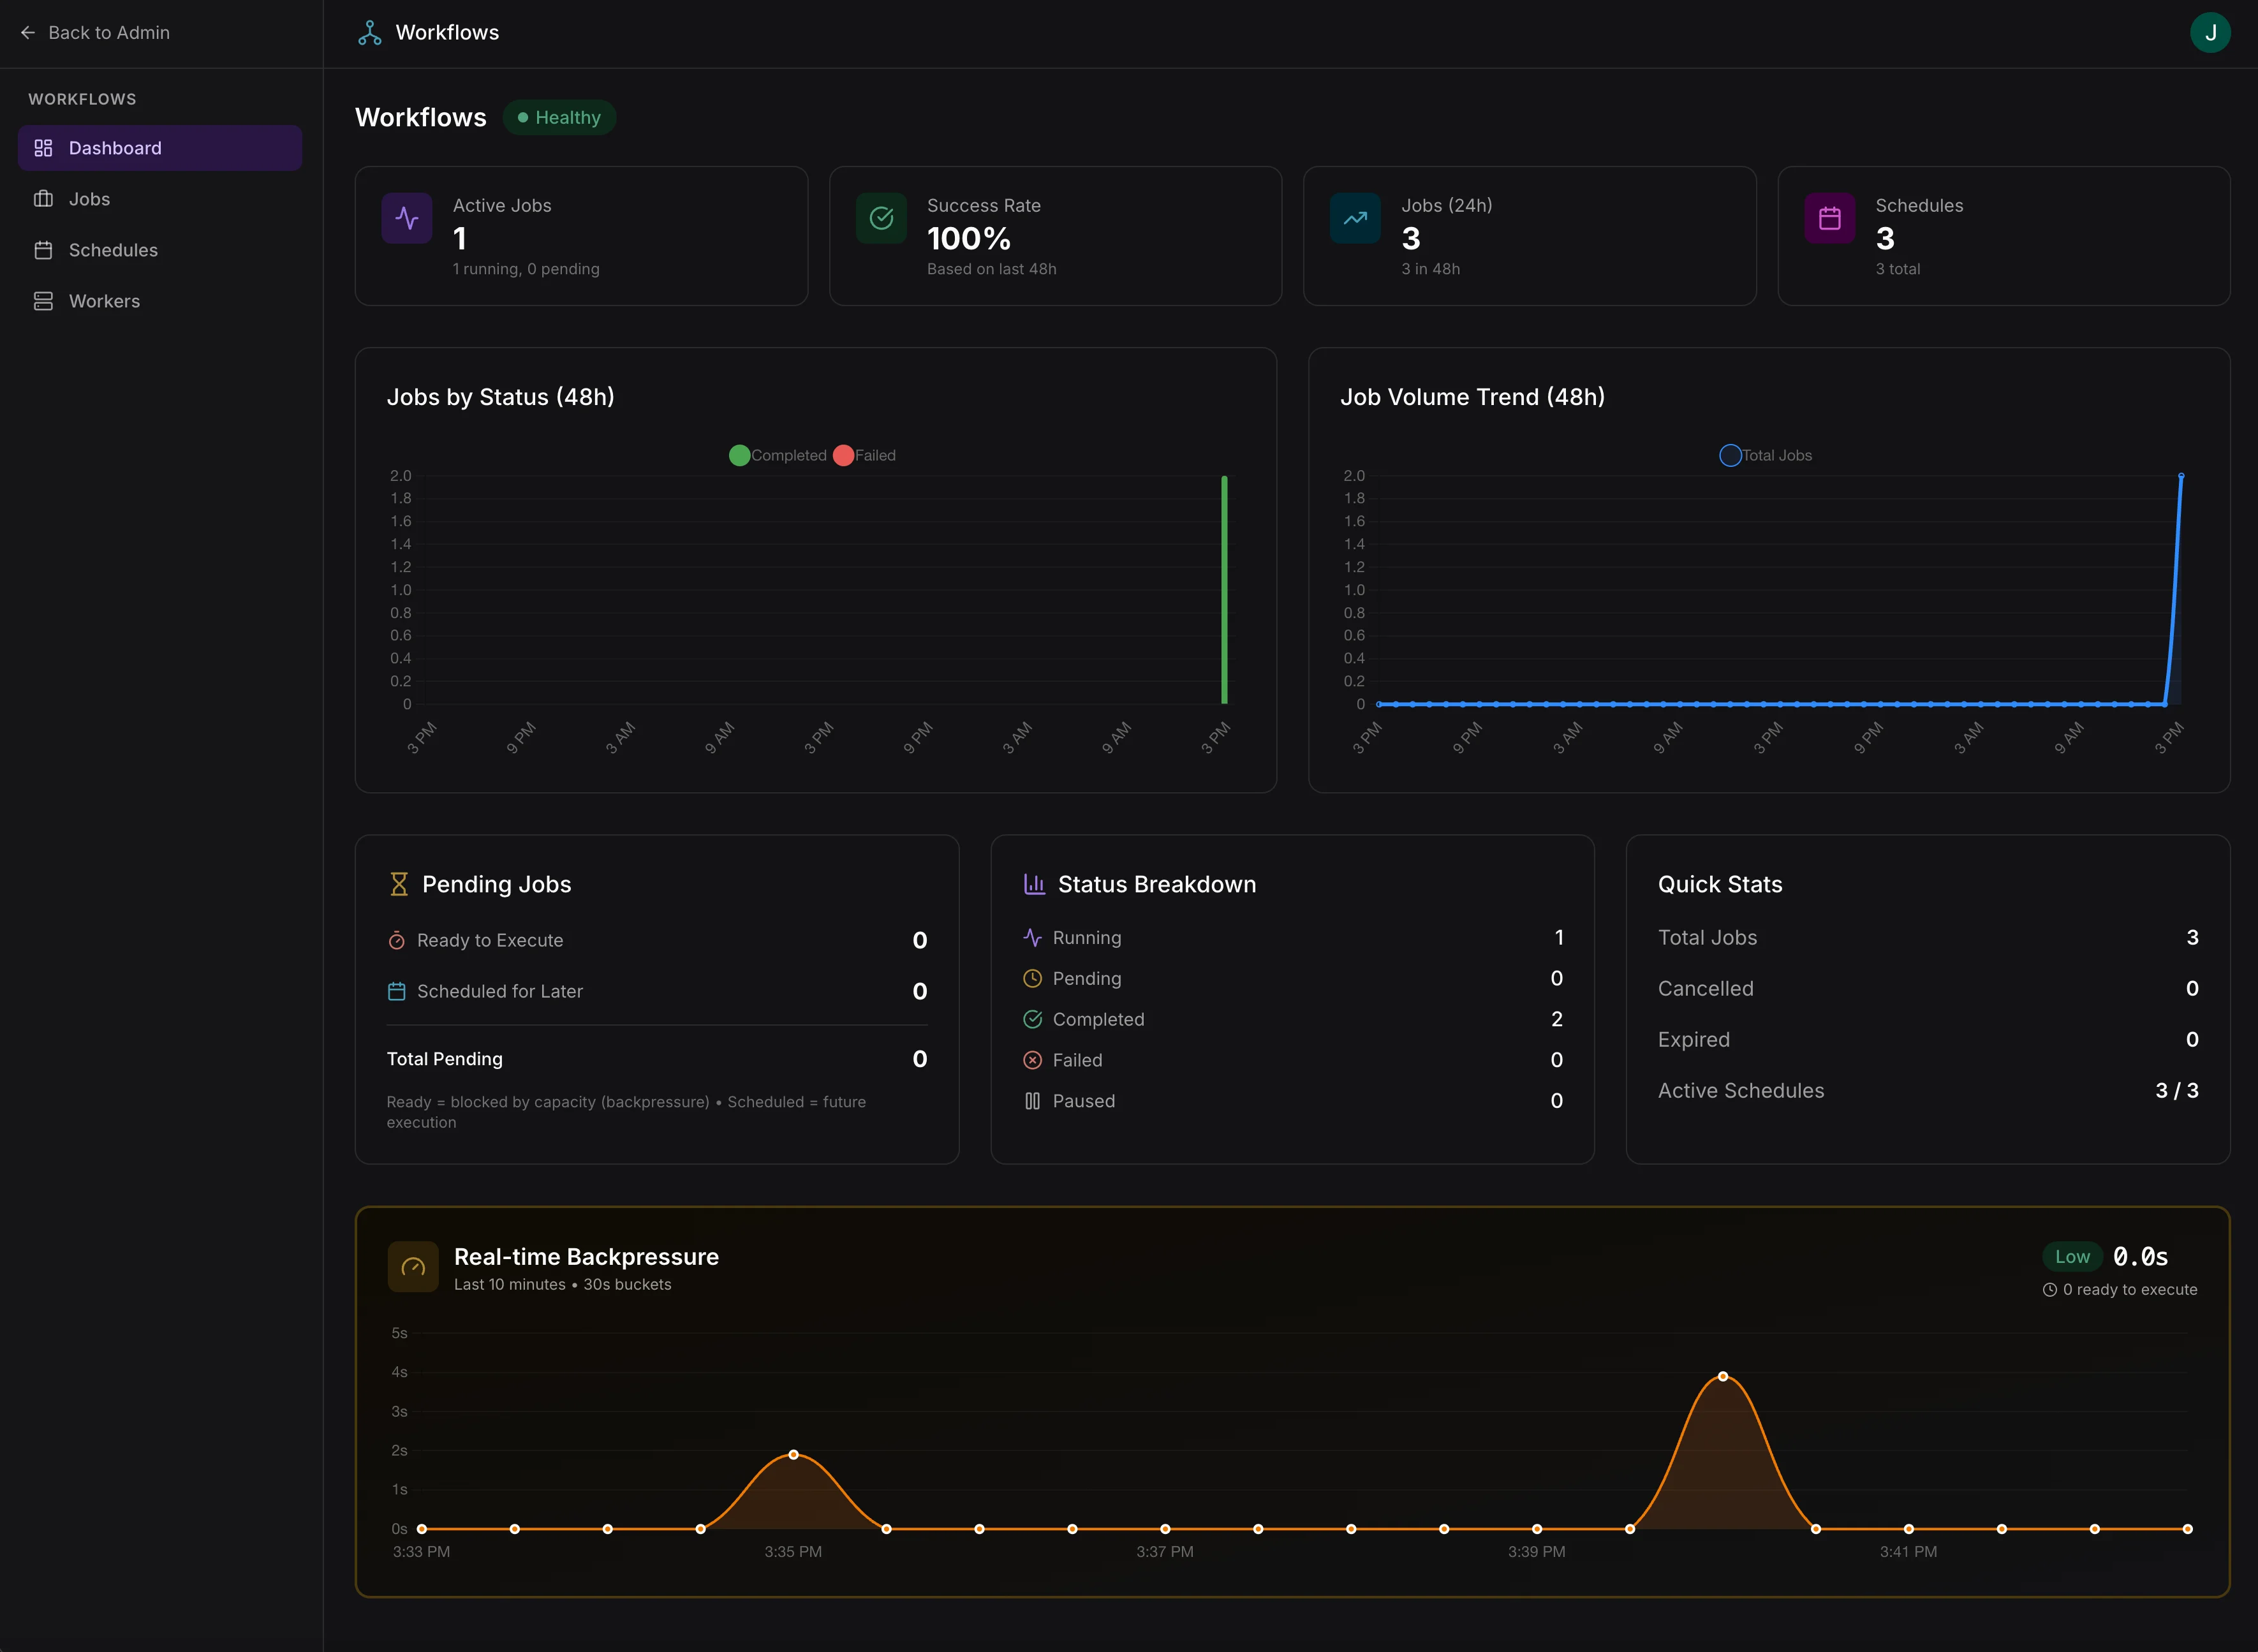This screenshot has width=2258, height=1652.
Task: Click the Expired row in Quick Stats
Action: (1928, 1040)
